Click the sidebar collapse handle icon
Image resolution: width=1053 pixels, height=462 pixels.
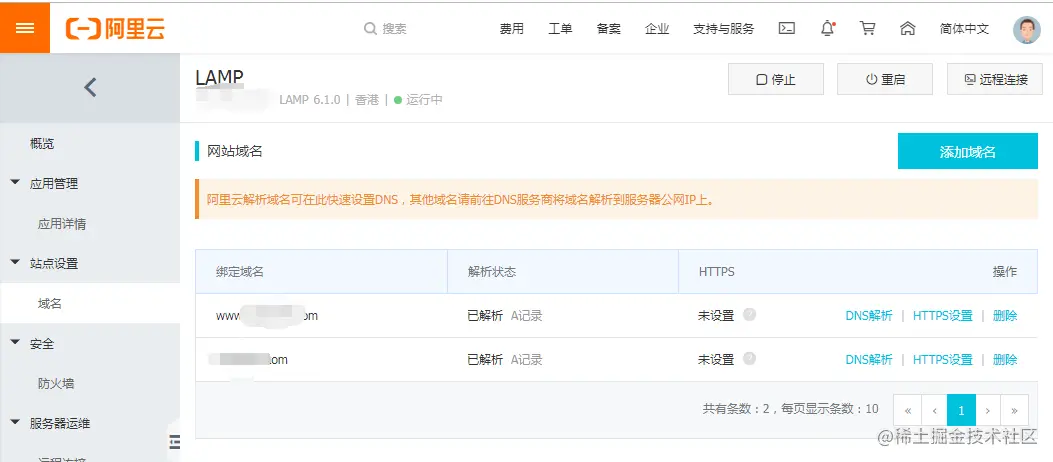pyautogui.click(x=175, y=441)
